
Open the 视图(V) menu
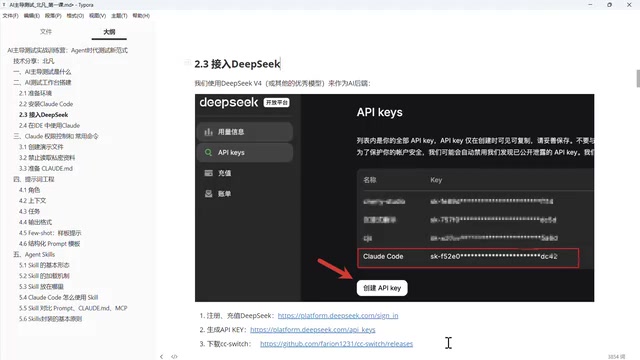tap(97, 16)
